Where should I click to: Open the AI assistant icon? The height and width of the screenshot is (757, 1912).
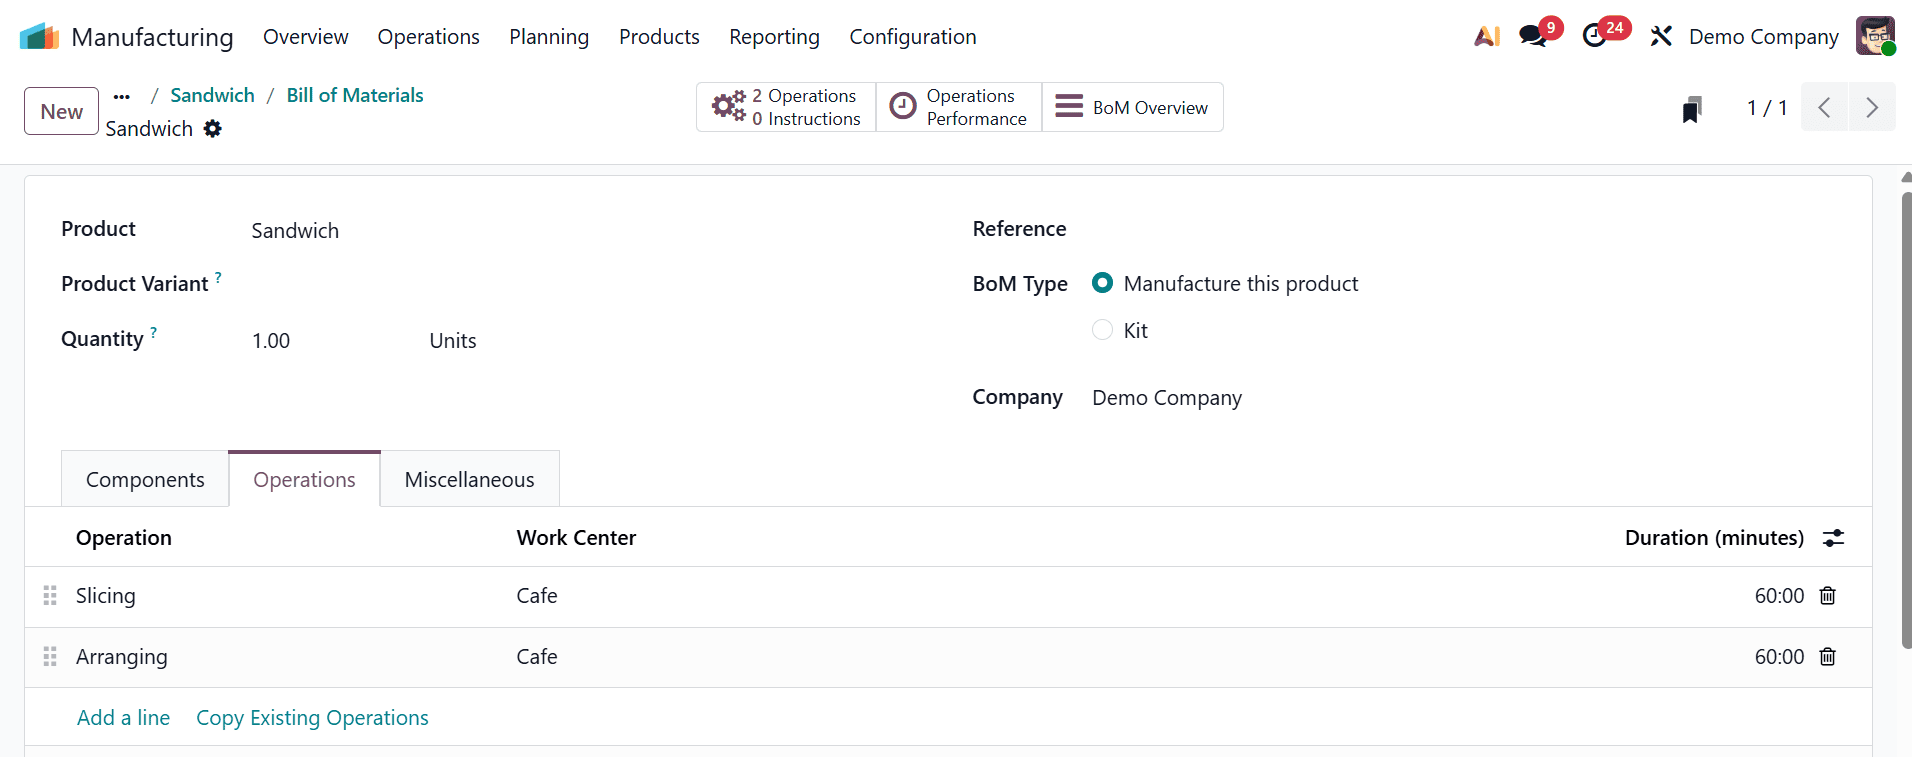click(x=1487, y=37)
